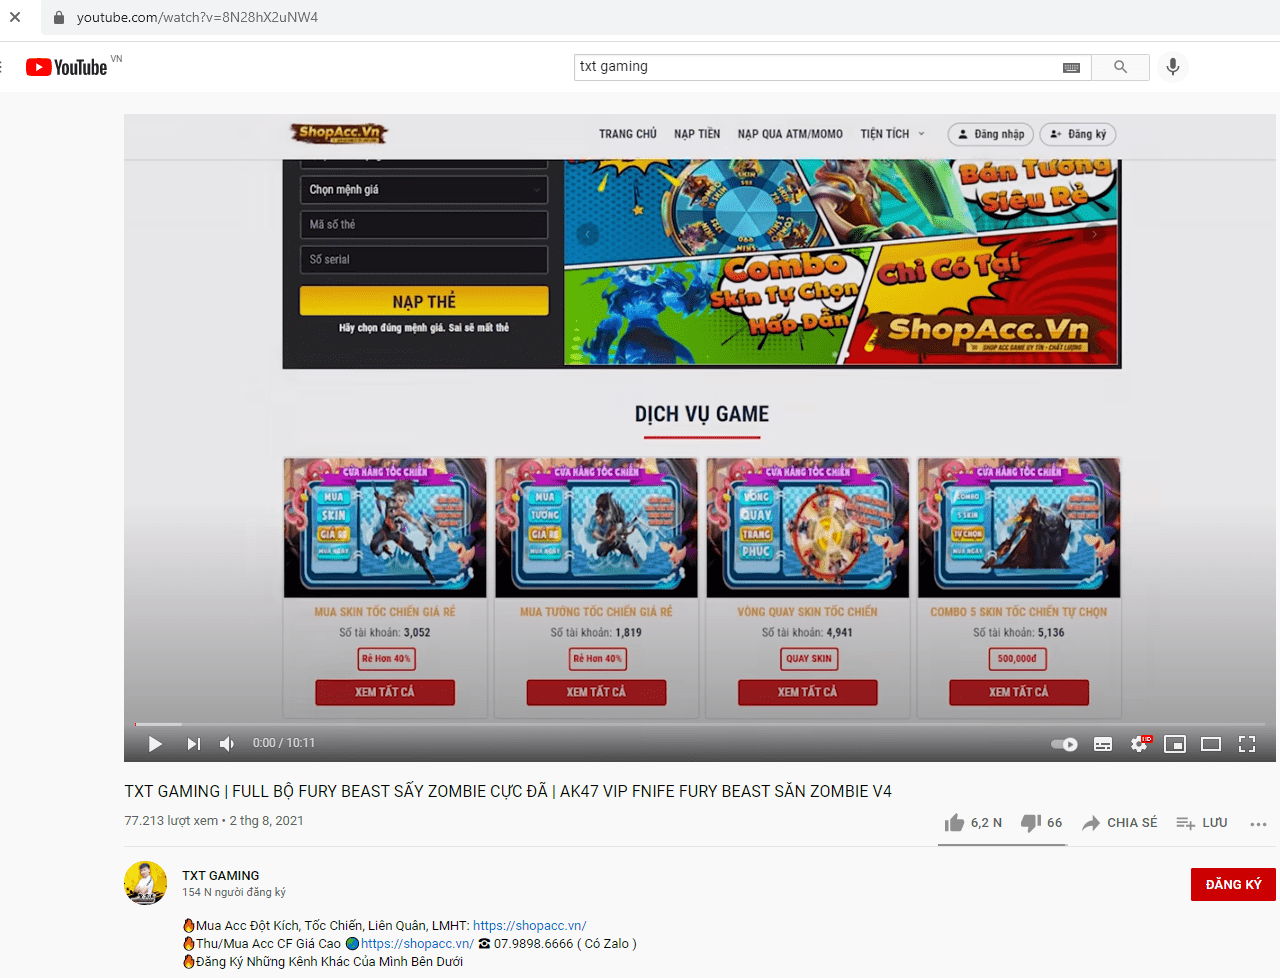Click XEM TẤT CẢ under MUA TƯỚNG
The width and height of the screenshot is (1280, 978).
click(596, 692)
